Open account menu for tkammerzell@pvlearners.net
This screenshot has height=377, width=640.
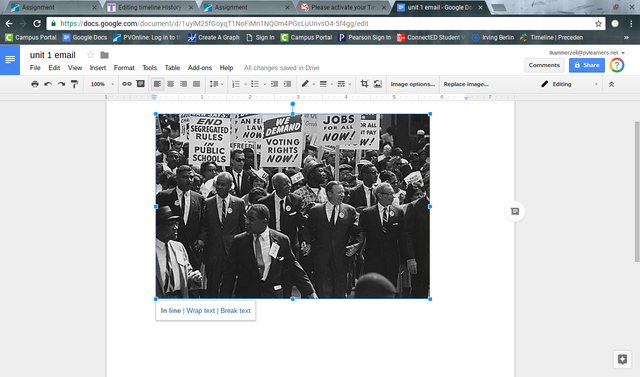[587, 53]
